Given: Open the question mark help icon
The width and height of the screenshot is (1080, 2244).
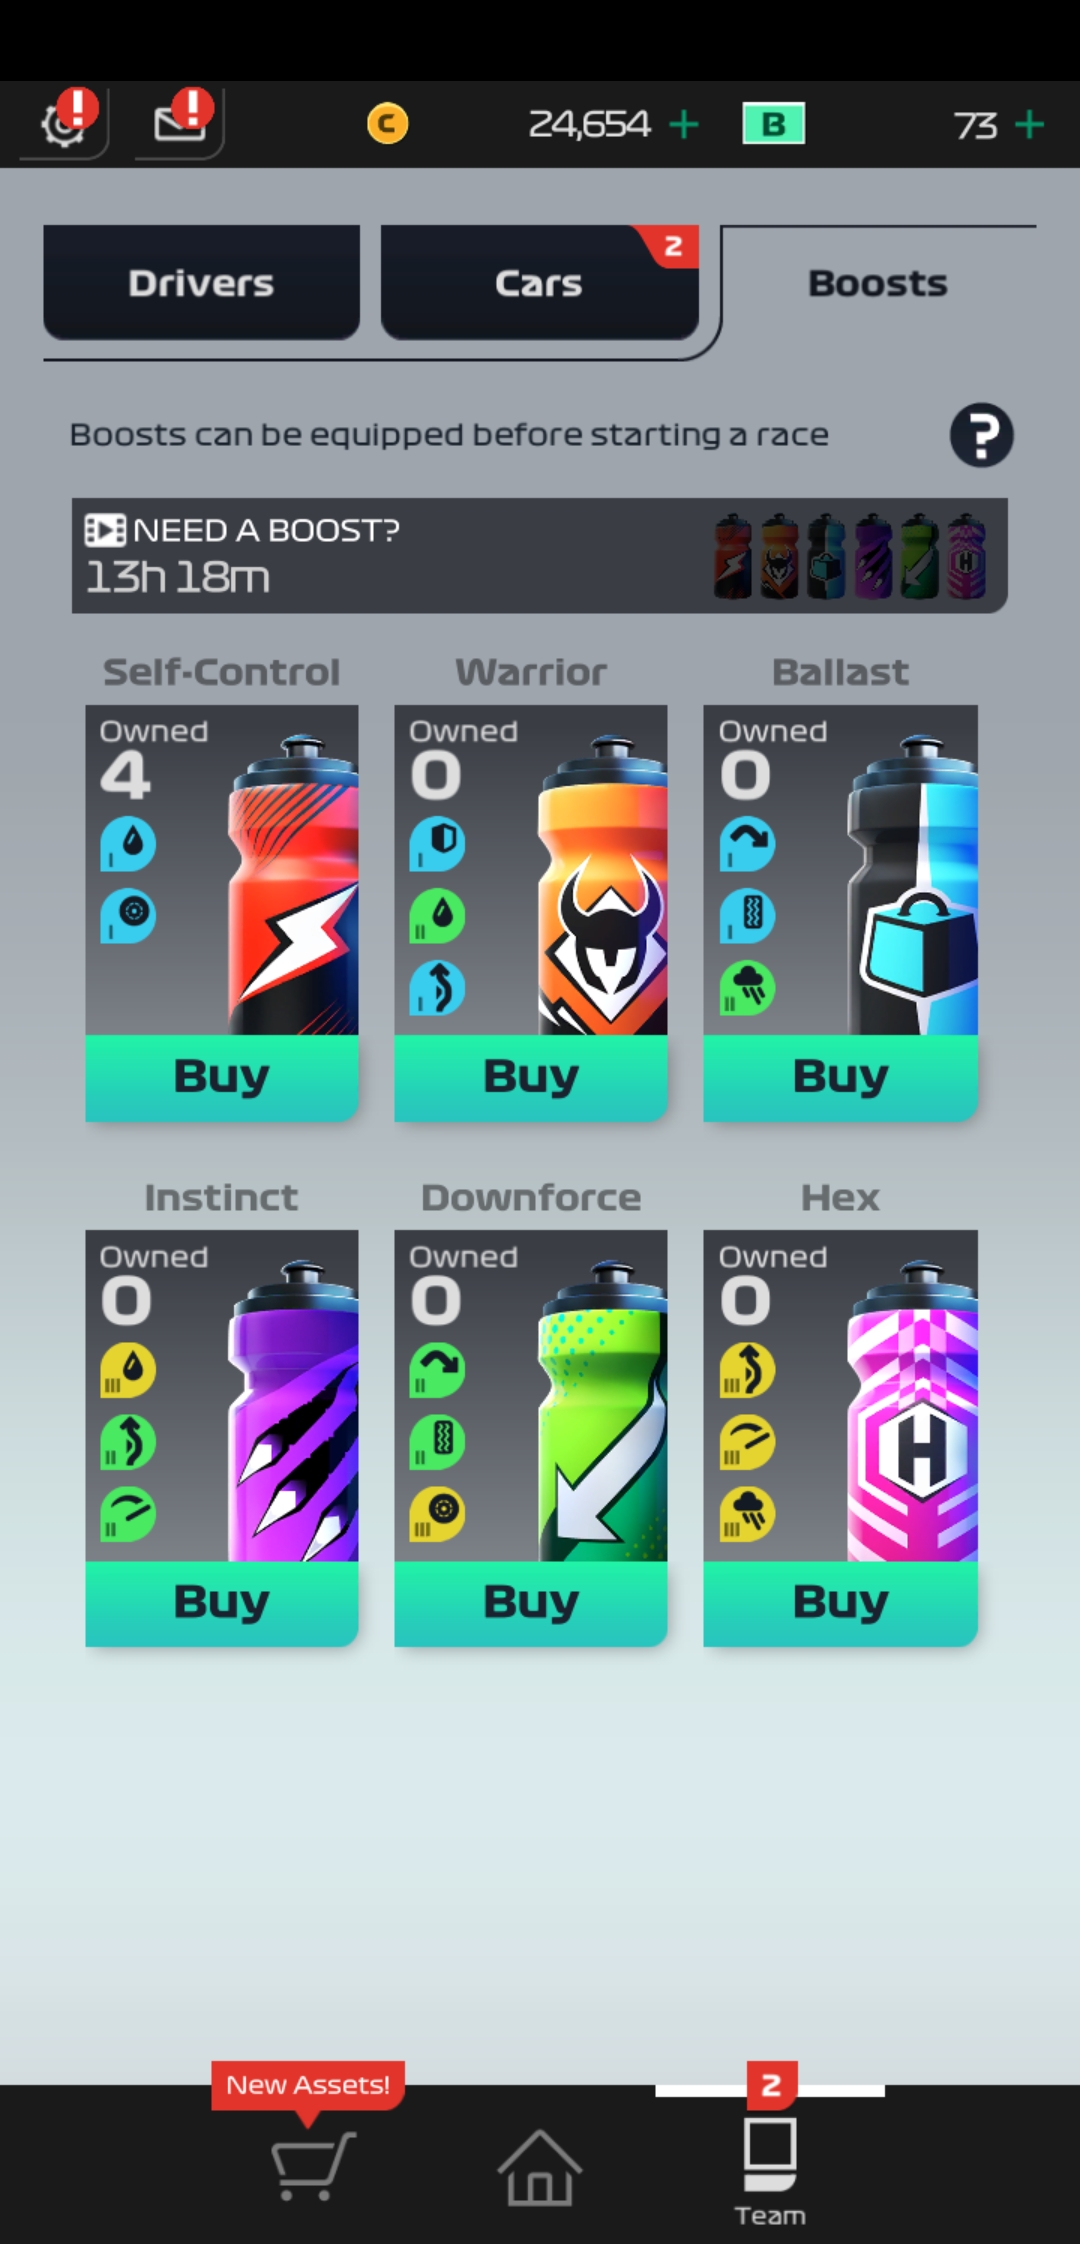Looking at the screenshot, I should [981, 435].
